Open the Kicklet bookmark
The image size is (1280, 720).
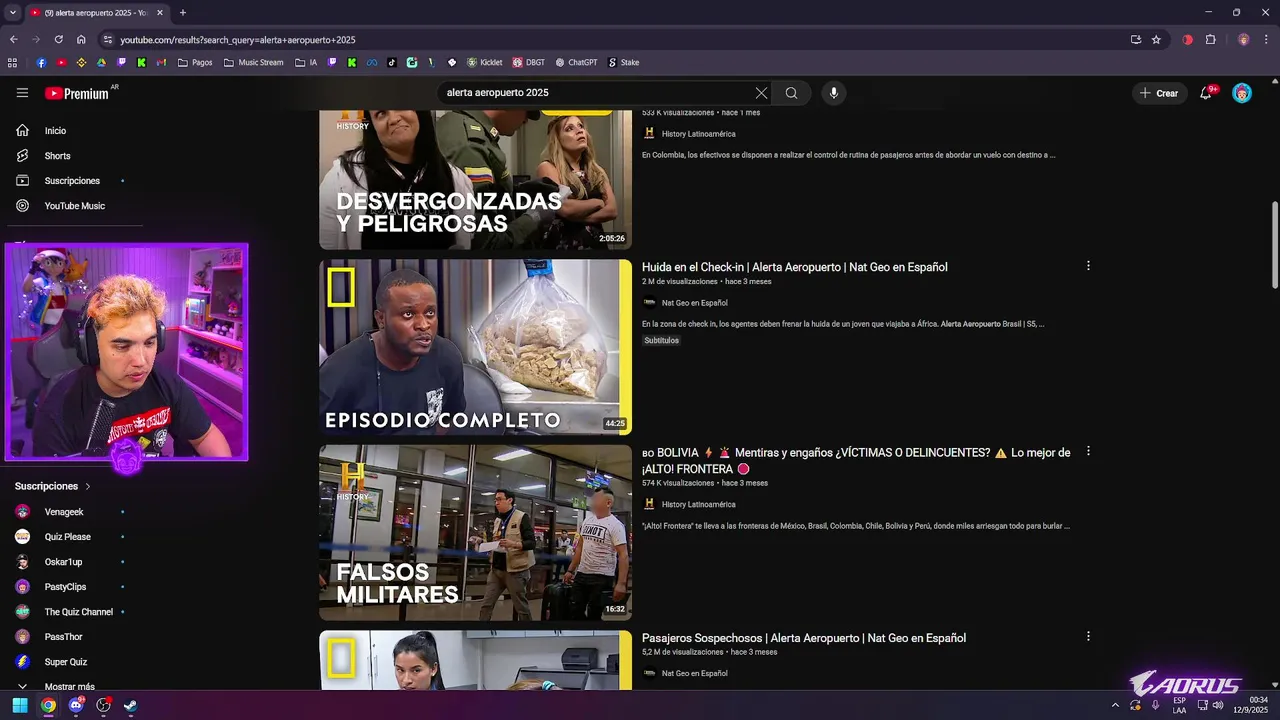tap(485, 62)
